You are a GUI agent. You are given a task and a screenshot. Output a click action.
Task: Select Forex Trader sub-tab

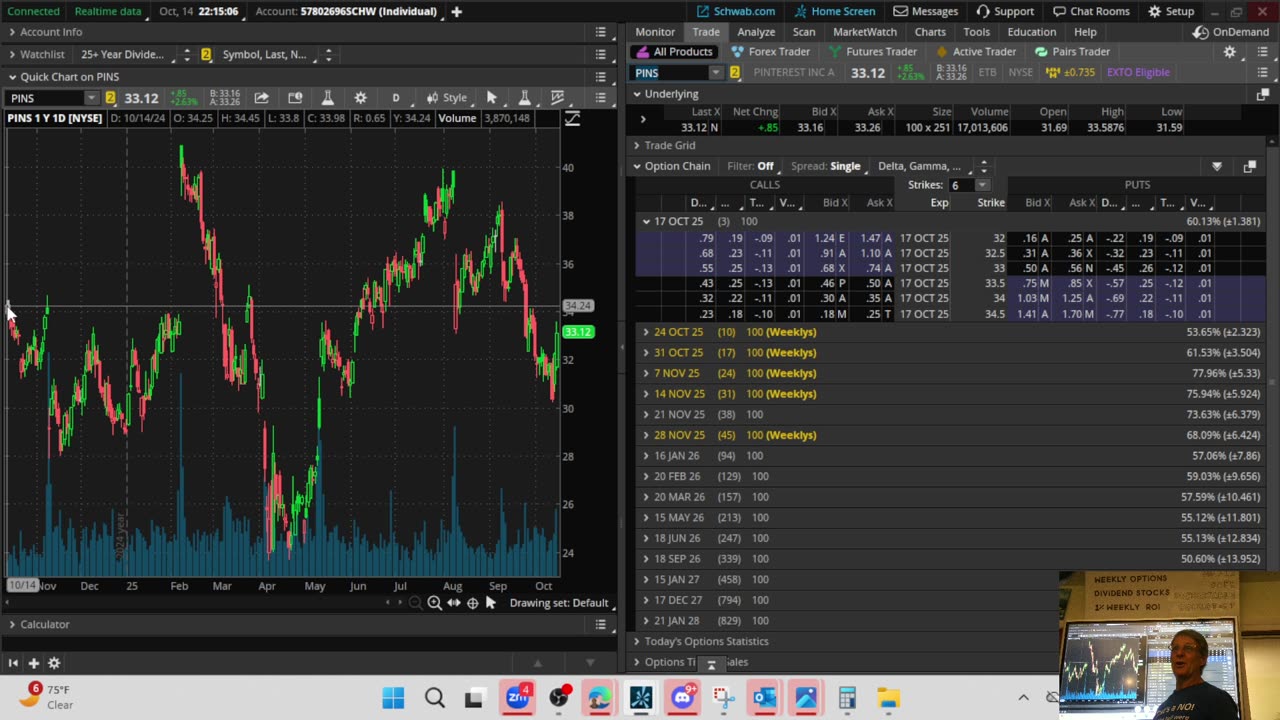click(x=770, y=52)
